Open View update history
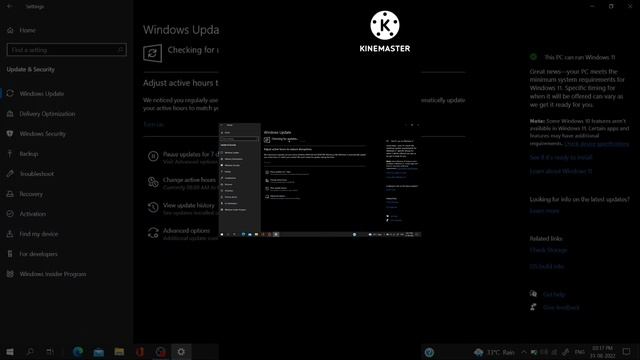Image resolution: width=640 pixels, height=360 pixels. point(189,205)
